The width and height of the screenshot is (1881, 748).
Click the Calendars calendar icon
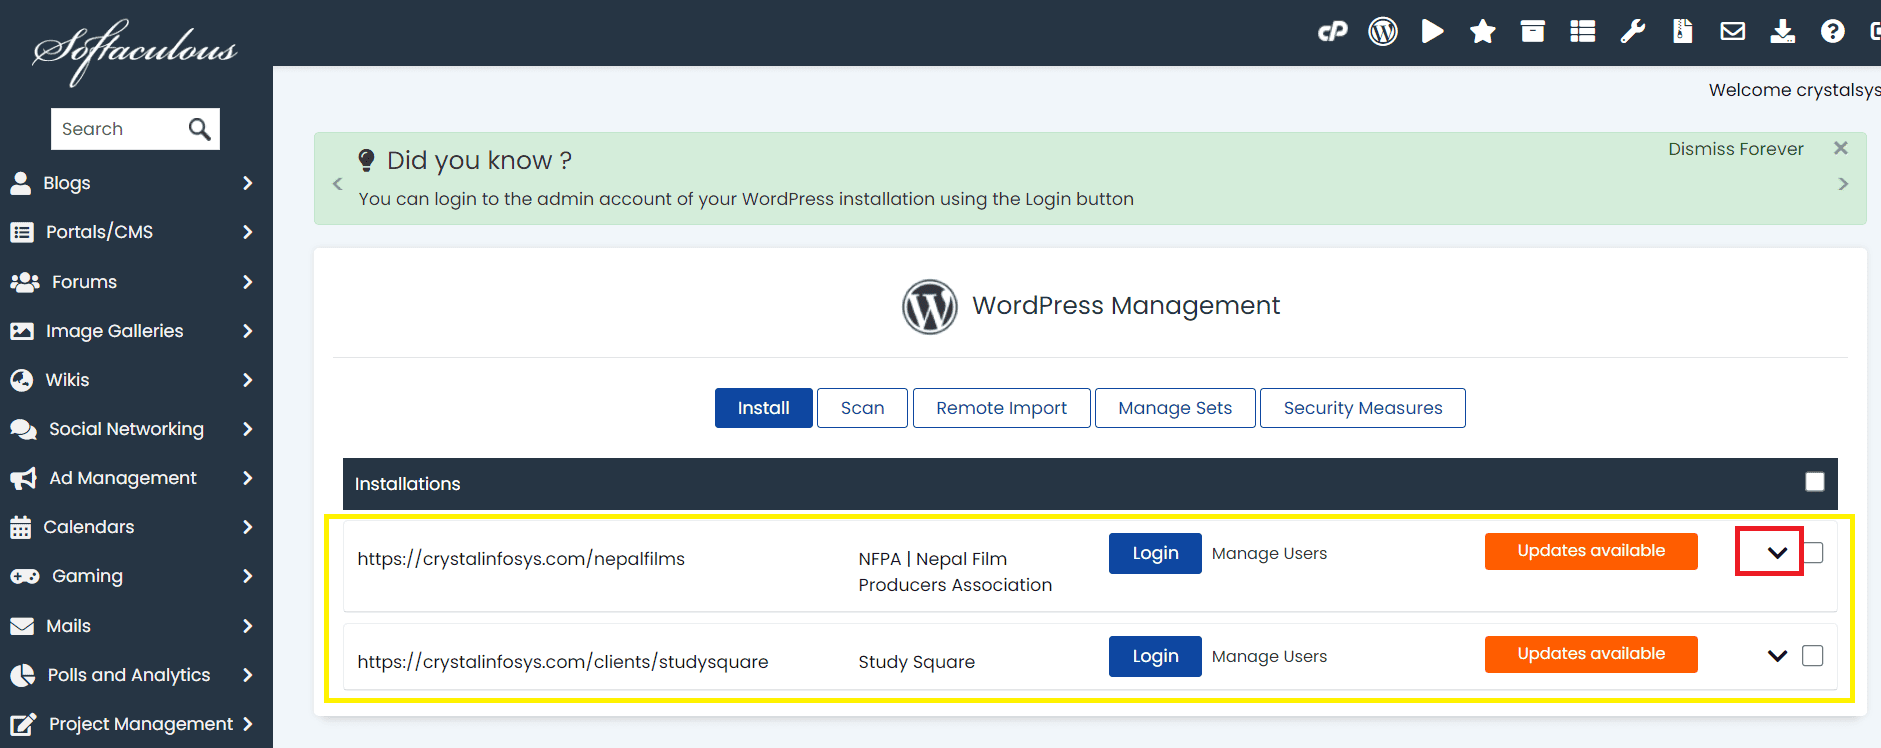(x=20, y=527)
